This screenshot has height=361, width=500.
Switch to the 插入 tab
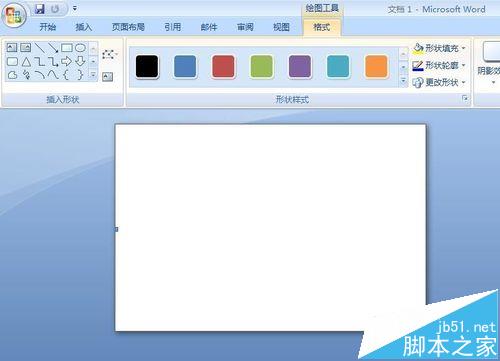pyautogui.click(x=83, y=27)
